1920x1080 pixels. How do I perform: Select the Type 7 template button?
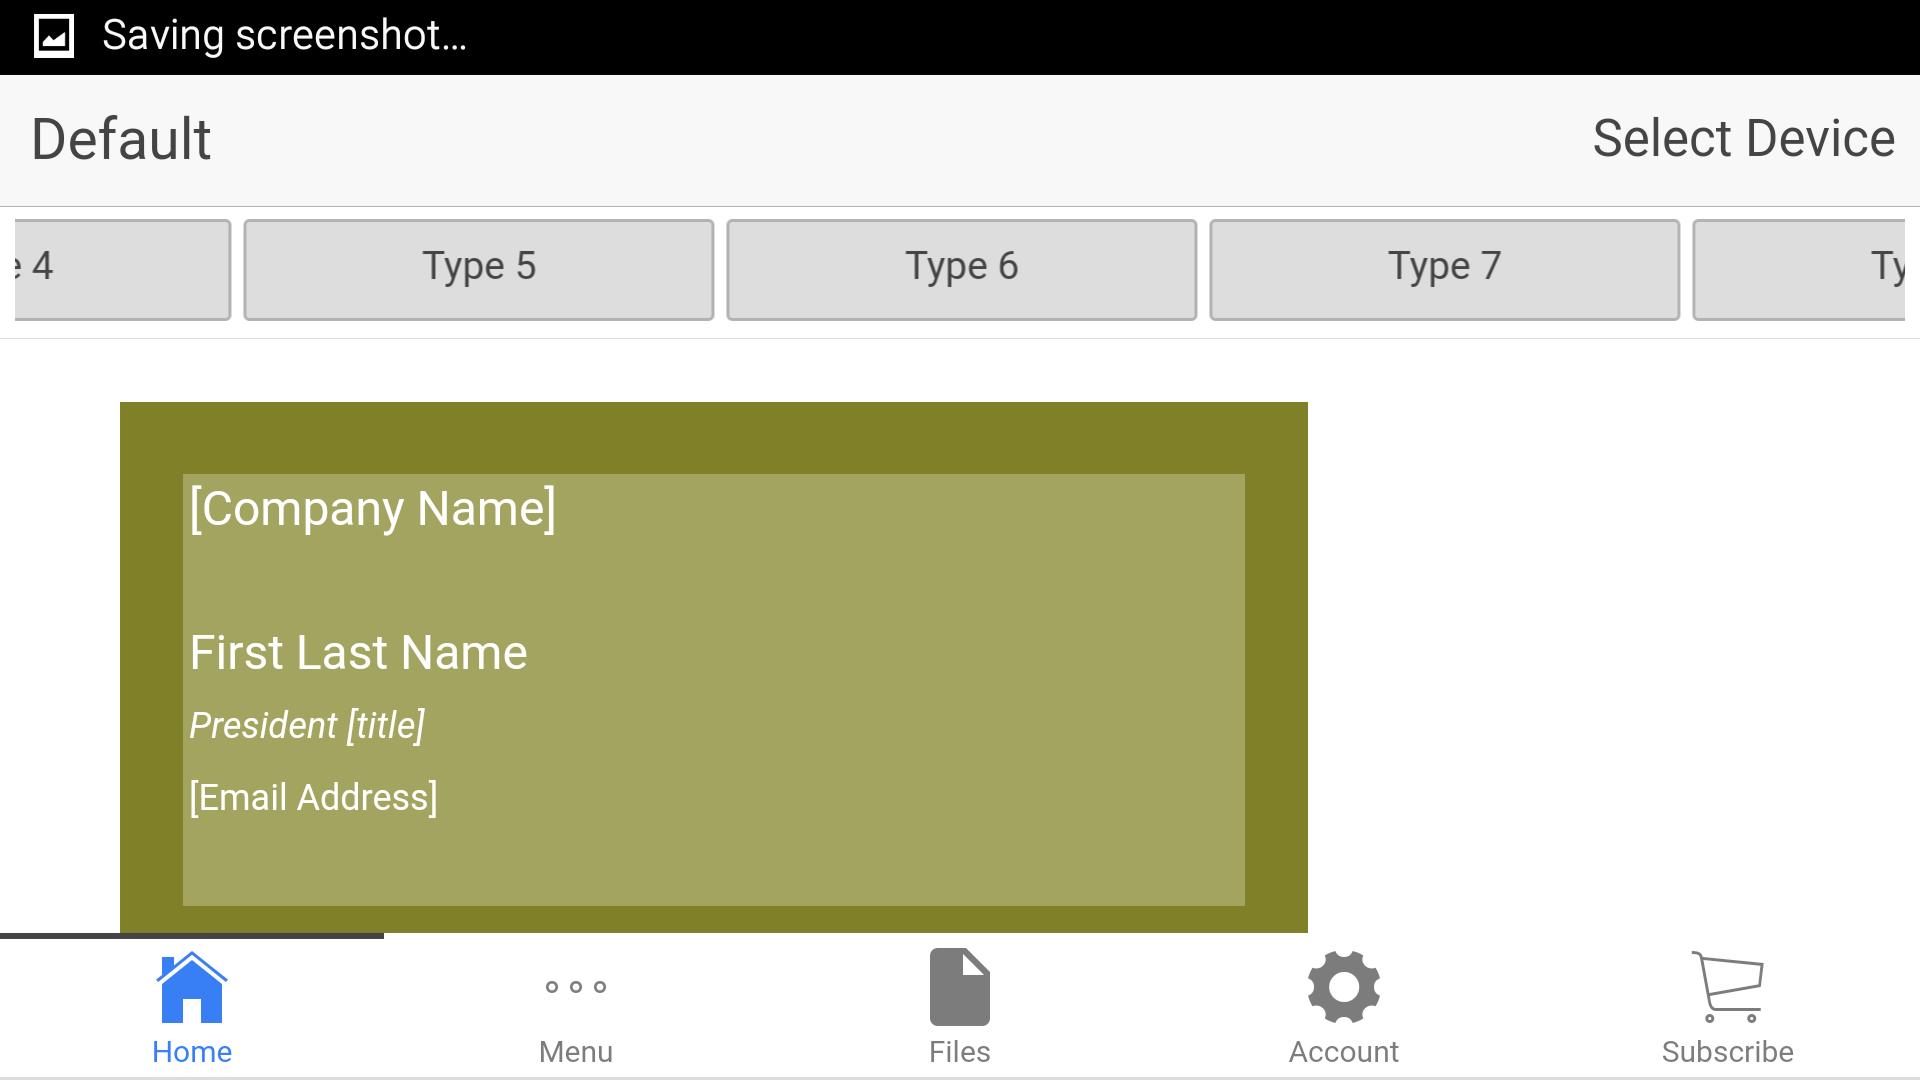click(1445, 270)
